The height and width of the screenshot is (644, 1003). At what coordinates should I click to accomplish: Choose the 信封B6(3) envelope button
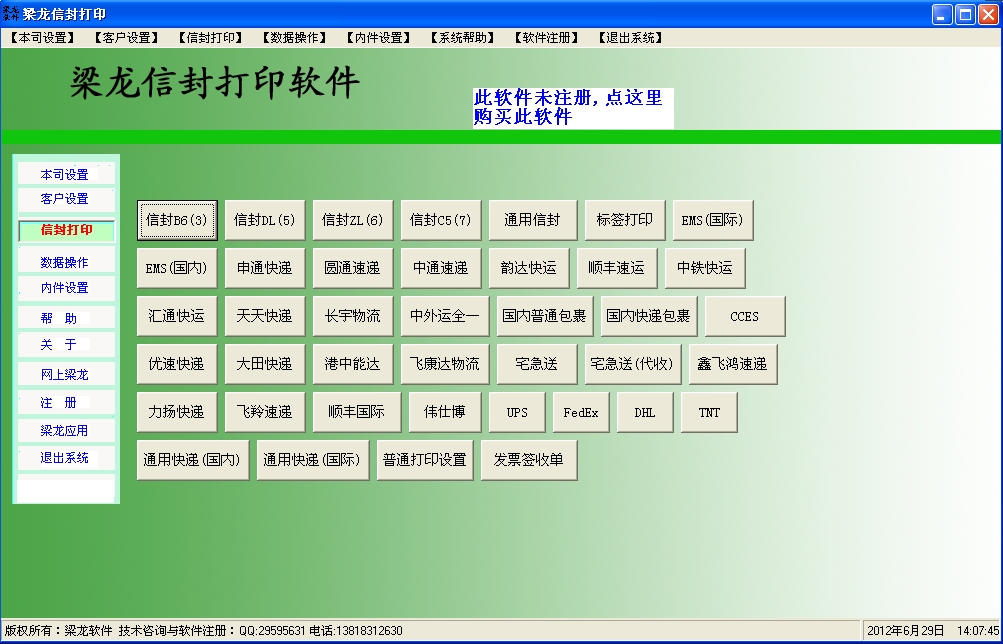point(177,220)
